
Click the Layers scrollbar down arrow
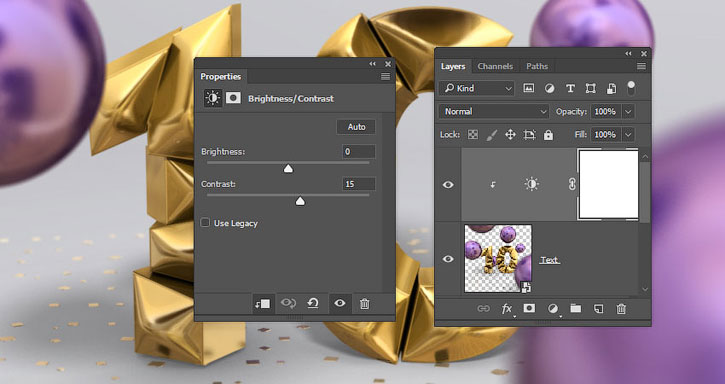pyautogui.click(x=645, y=289)
